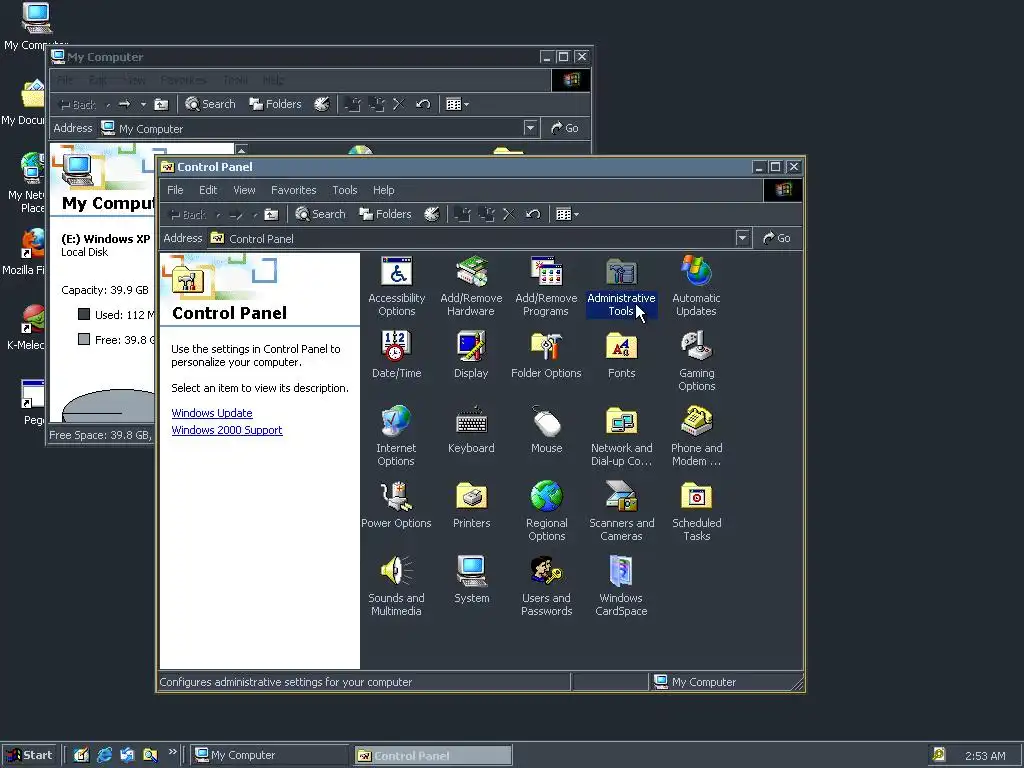The image size is (1024, 768).
Task: Toggle Folders in My Computer toolbar
Action: coord(276,104)
